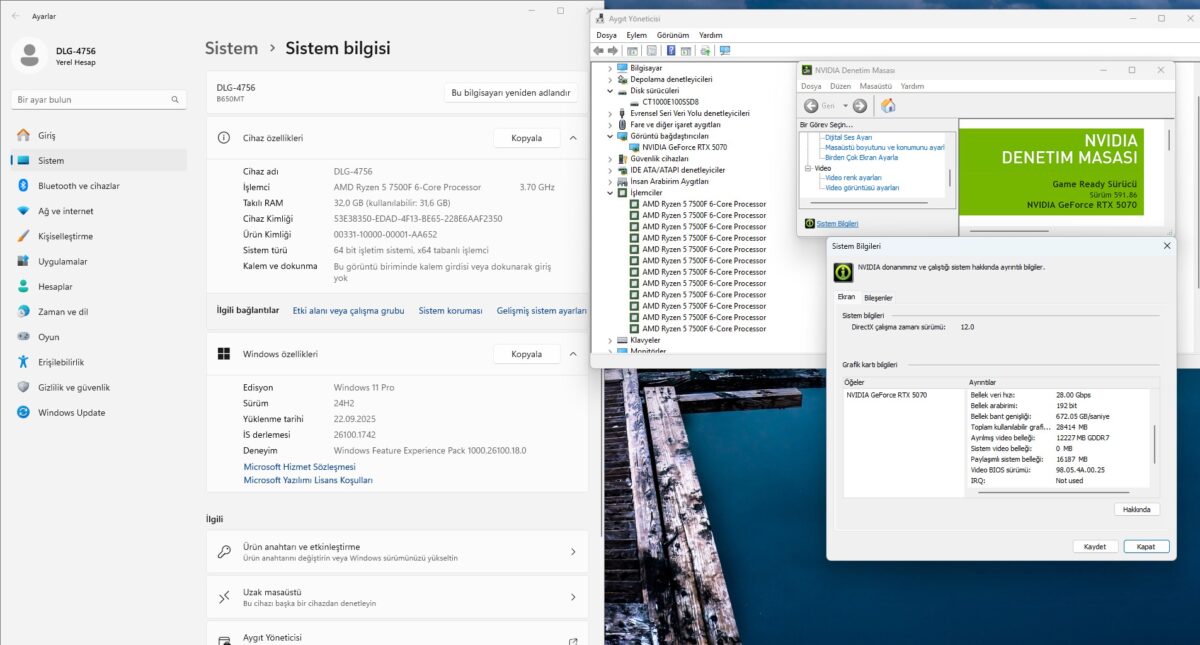Image resolution: width=1200 pixels, height=645 pixels.
Task: Select Ekran tab in Sistem Bilgileri dialog
Action: pos(846,298)
